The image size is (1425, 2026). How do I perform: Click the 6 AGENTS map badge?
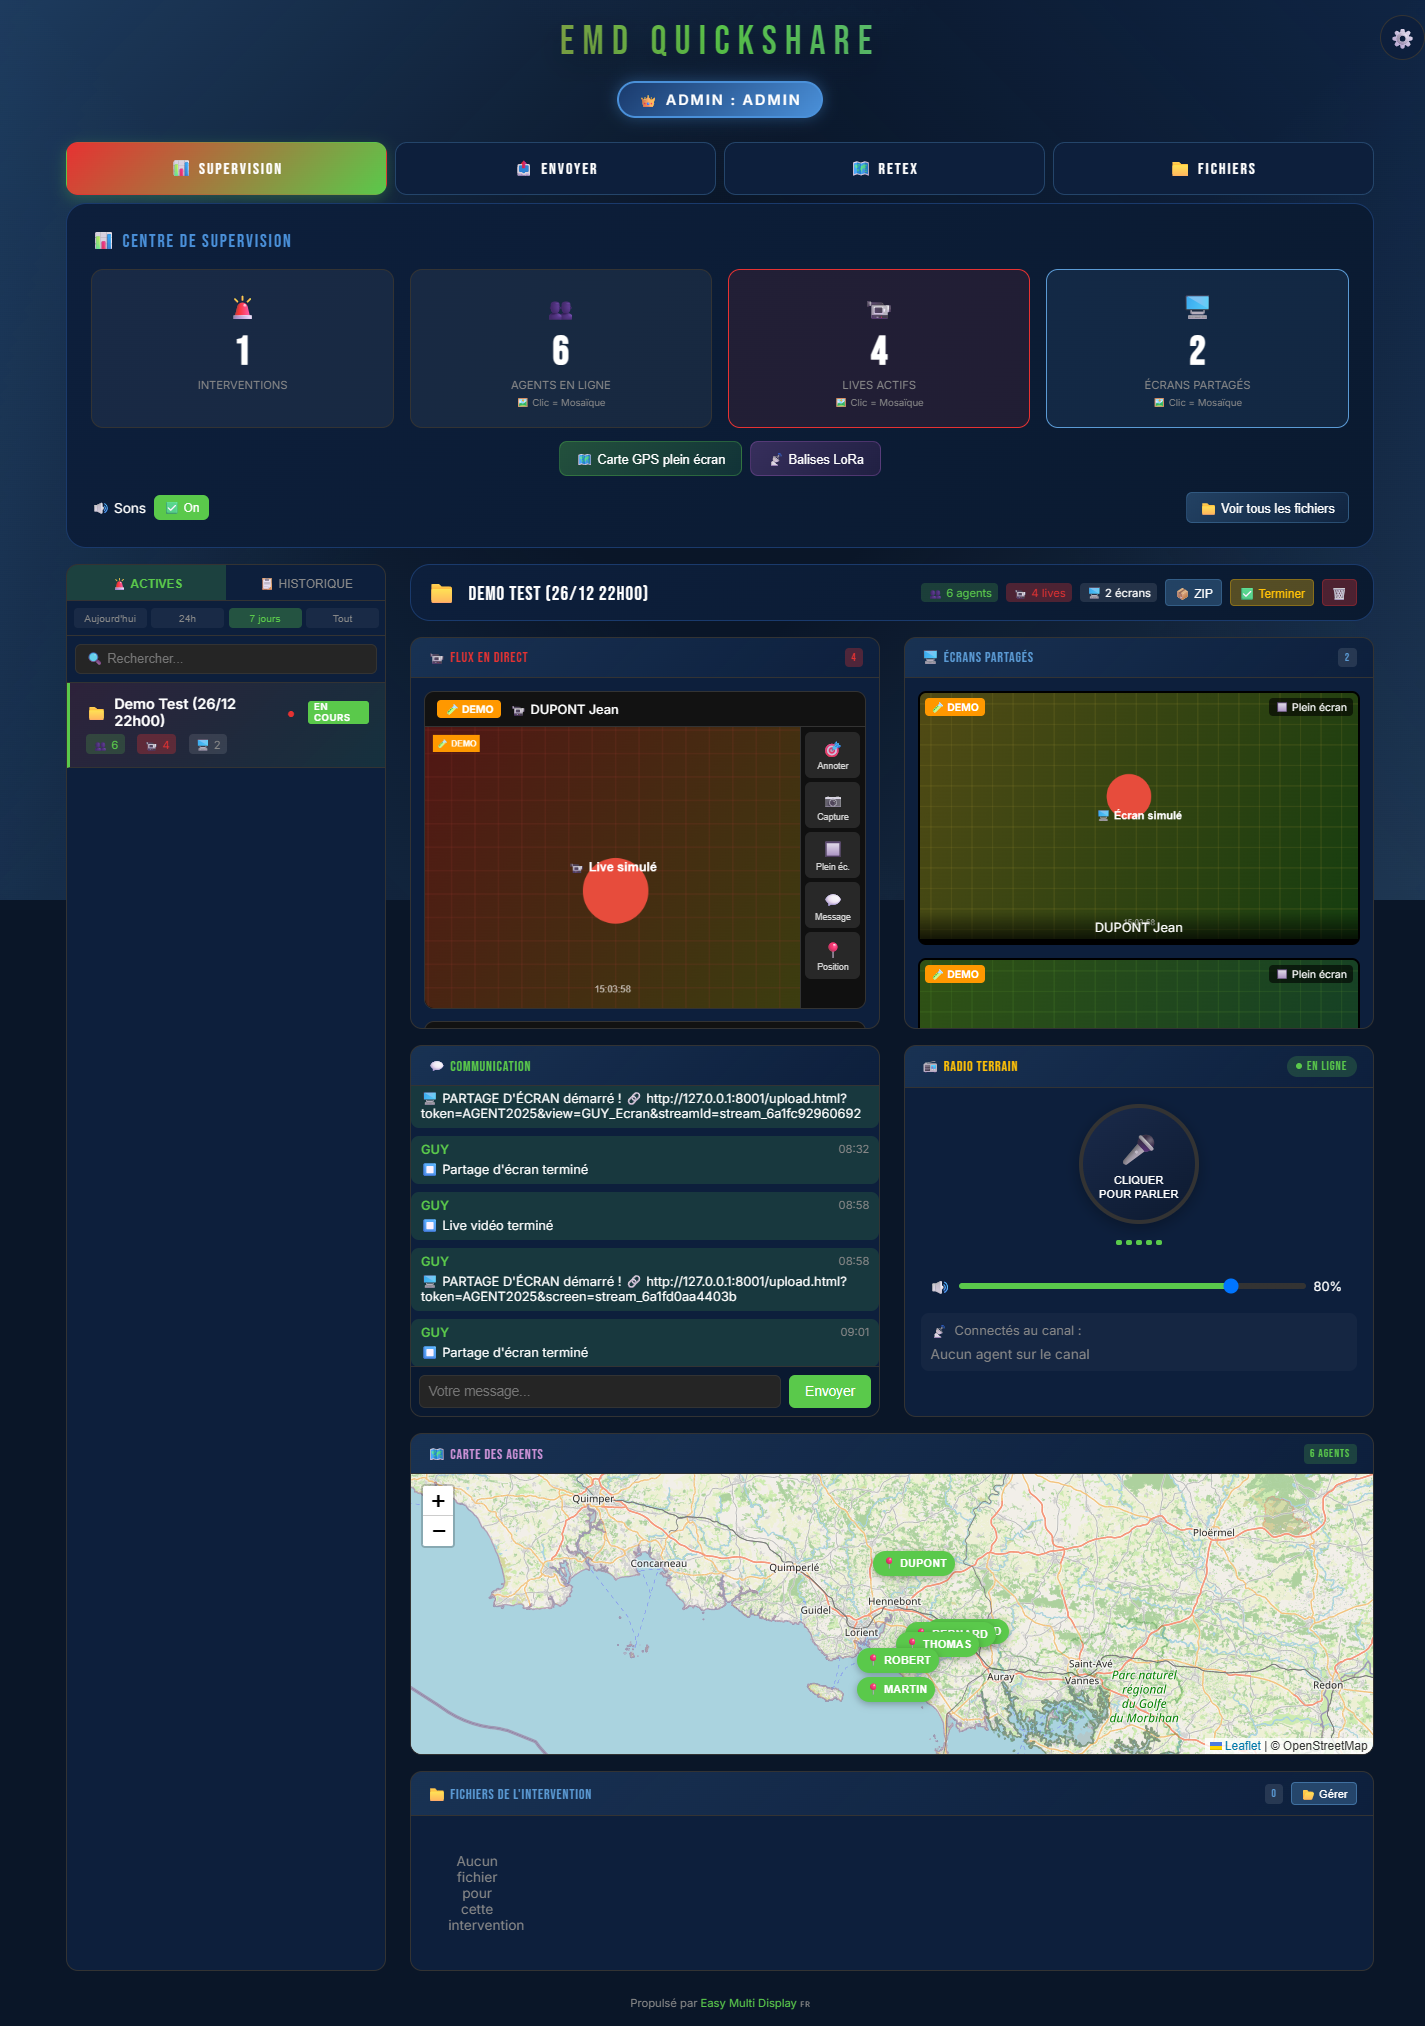[x=1330, y=1453]
